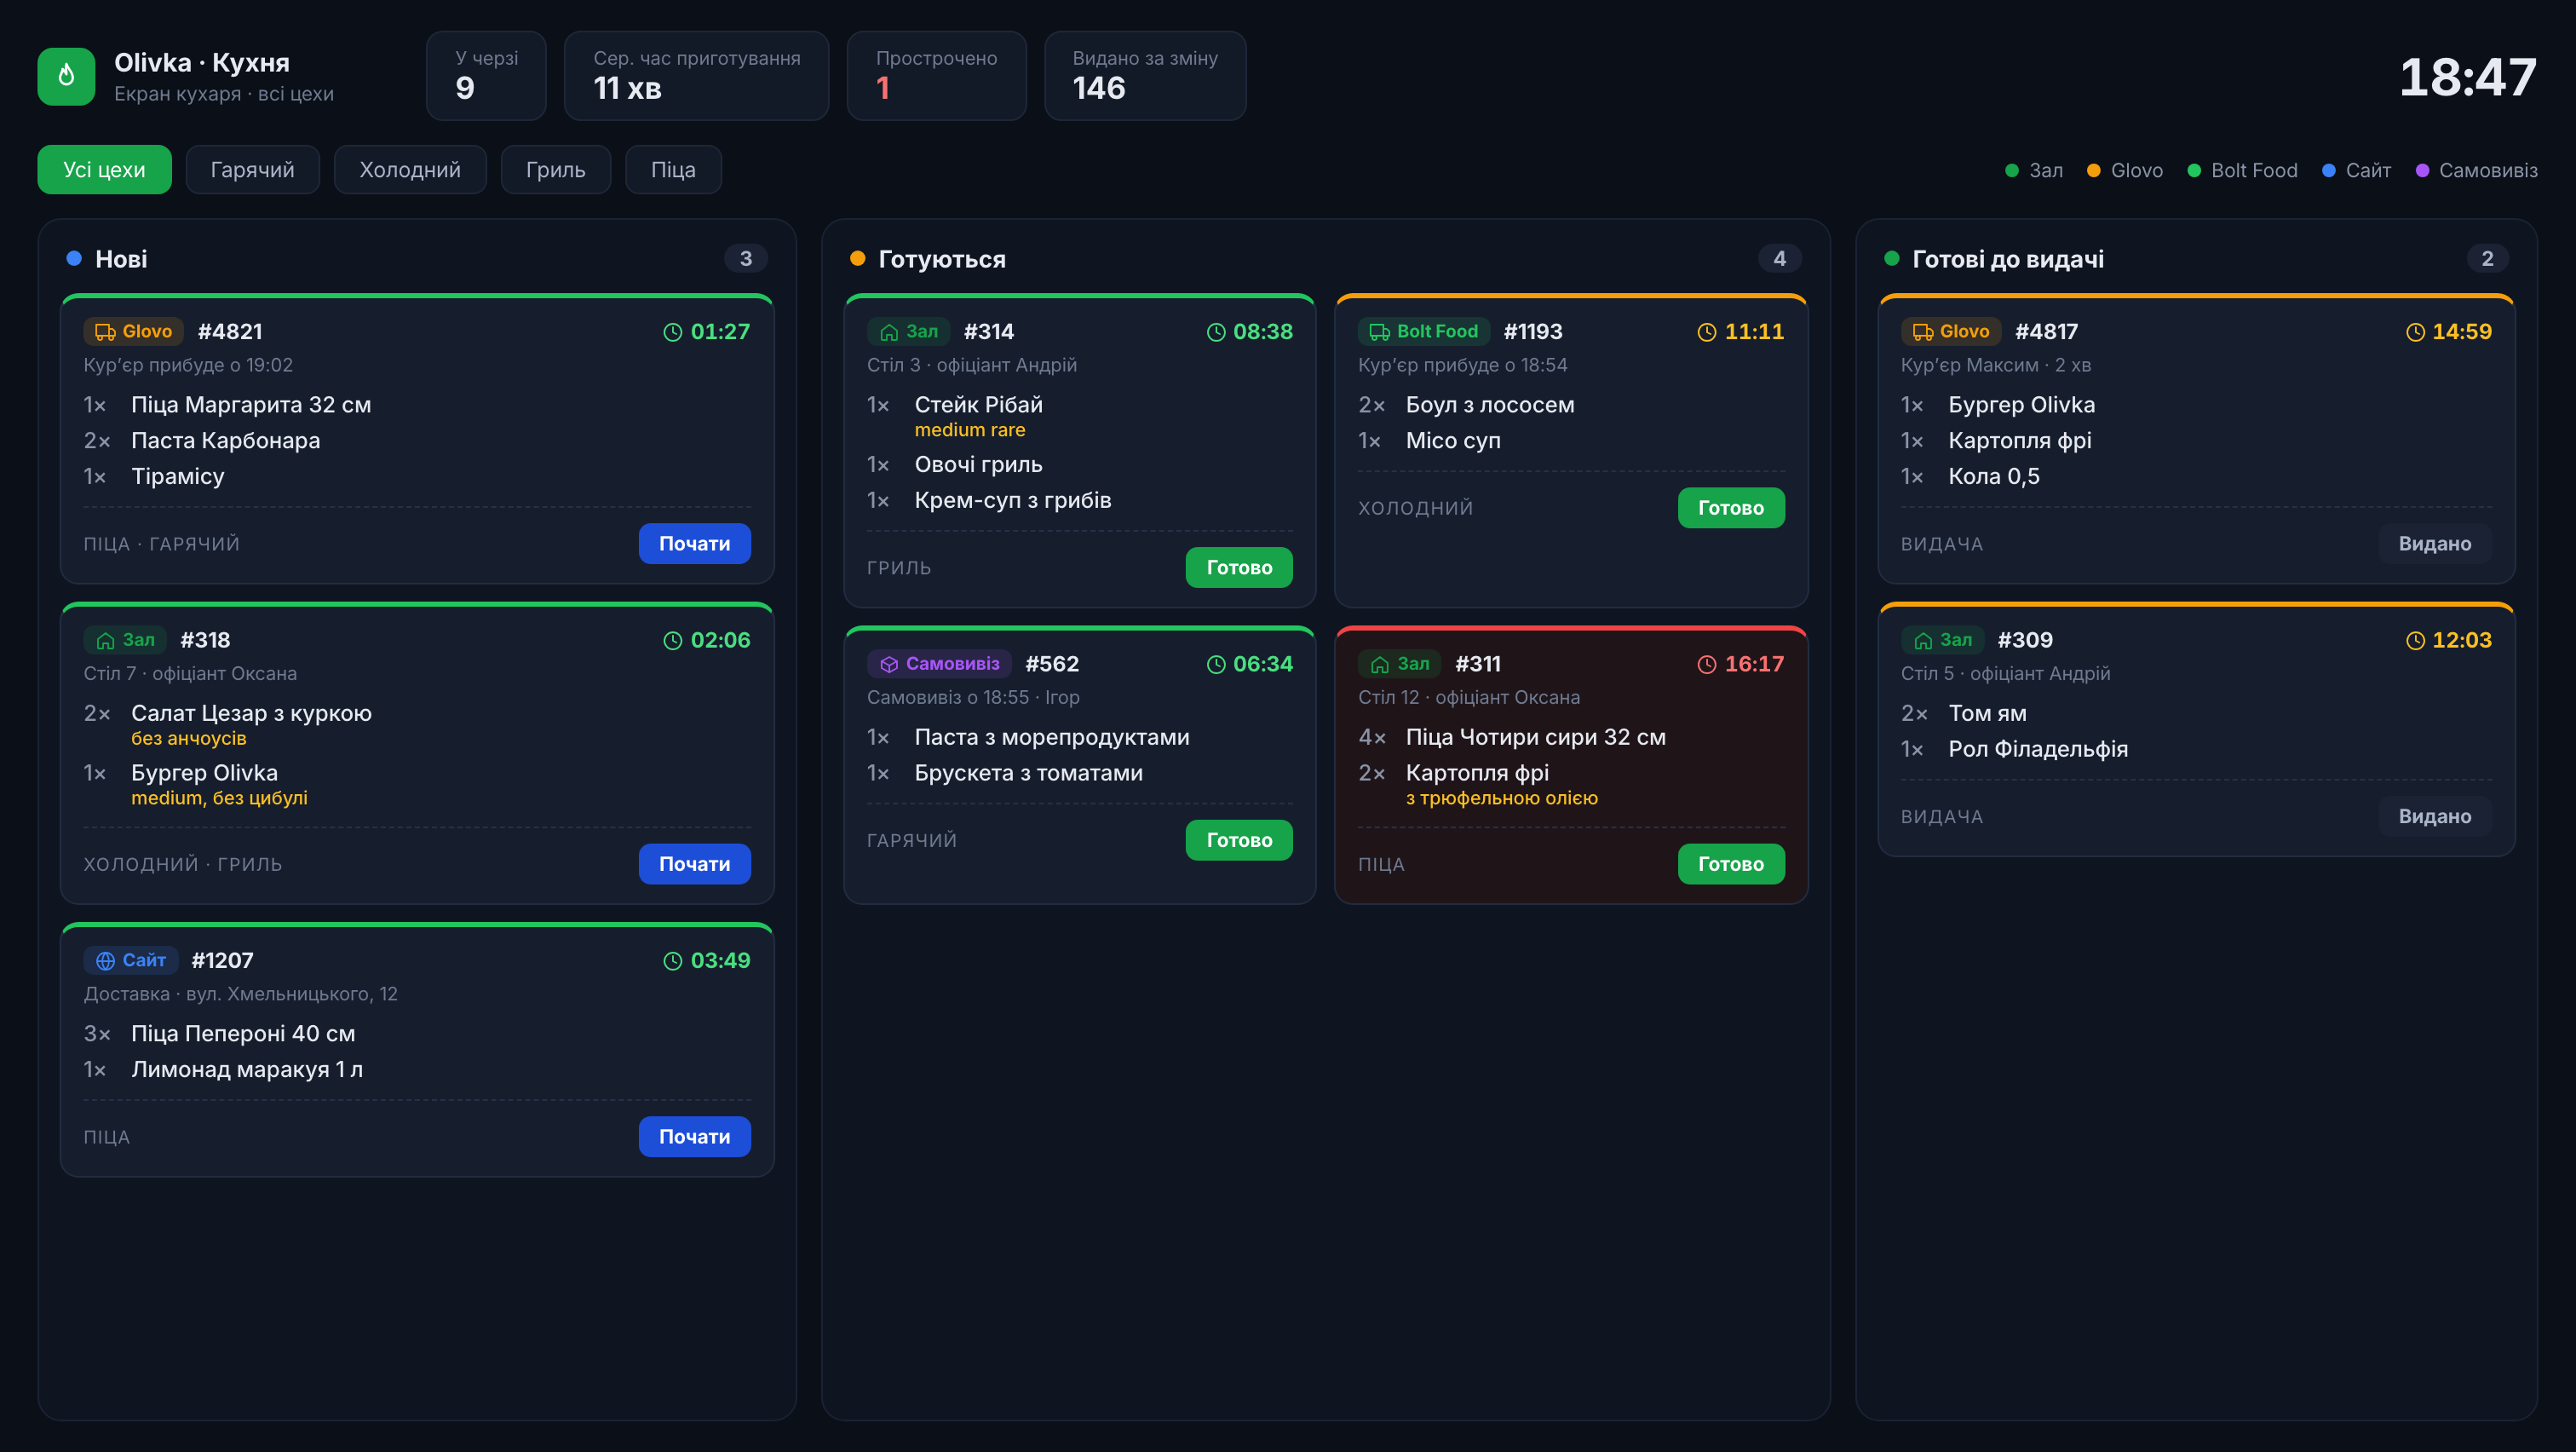Filter by the Холодний station
The width and height of the screenshot is (2576, 1452).
pos(410,169)
